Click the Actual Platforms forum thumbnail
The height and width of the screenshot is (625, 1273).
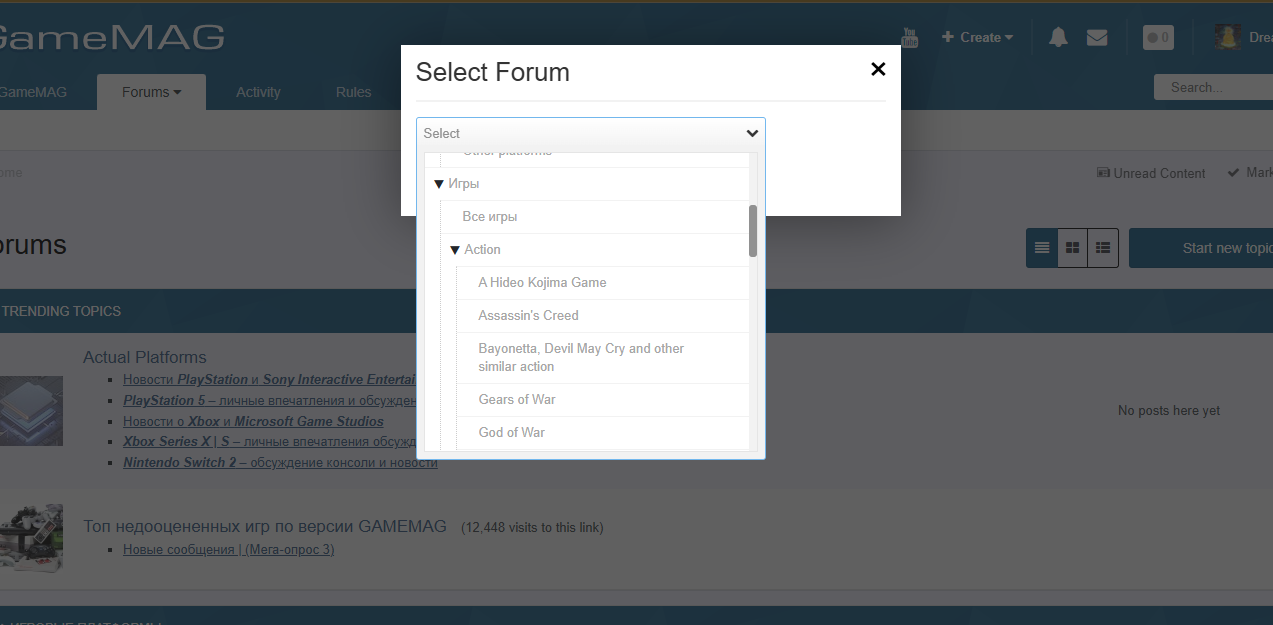[31, 411]
